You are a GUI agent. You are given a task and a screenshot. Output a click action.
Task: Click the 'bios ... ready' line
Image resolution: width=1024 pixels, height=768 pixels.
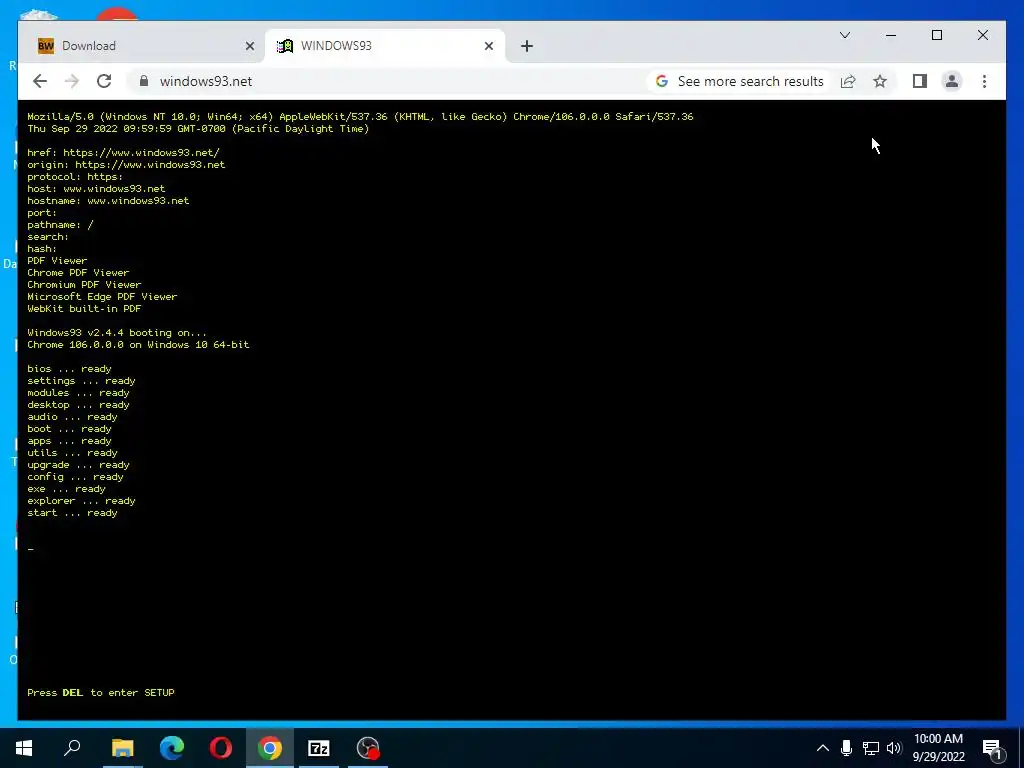[69, 369]
